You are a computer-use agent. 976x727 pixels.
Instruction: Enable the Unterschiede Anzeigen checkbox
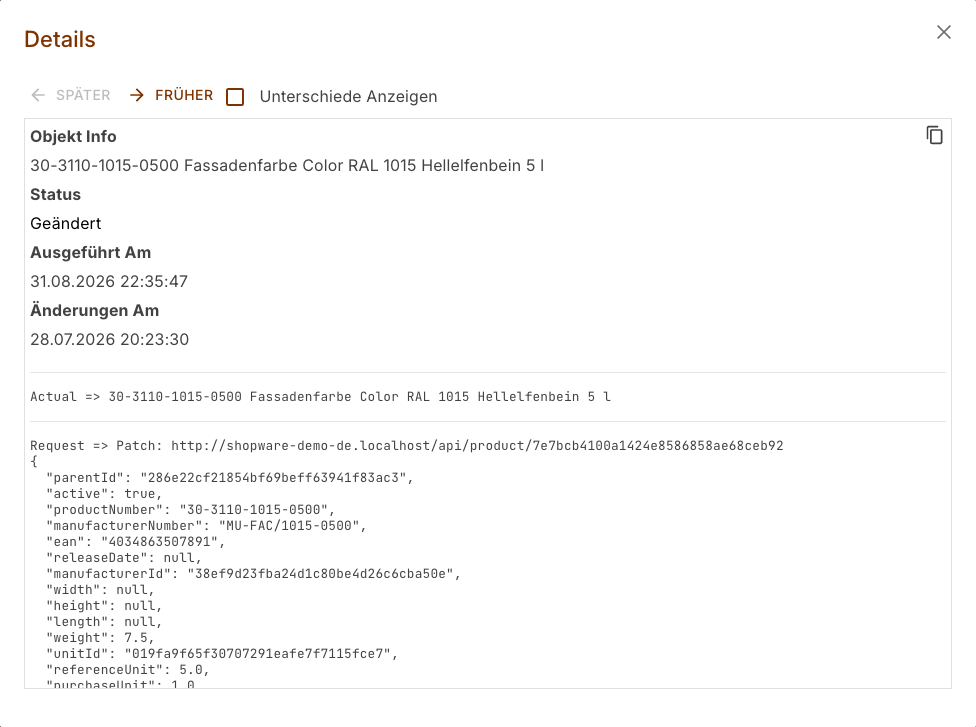(x=235, y=96)
